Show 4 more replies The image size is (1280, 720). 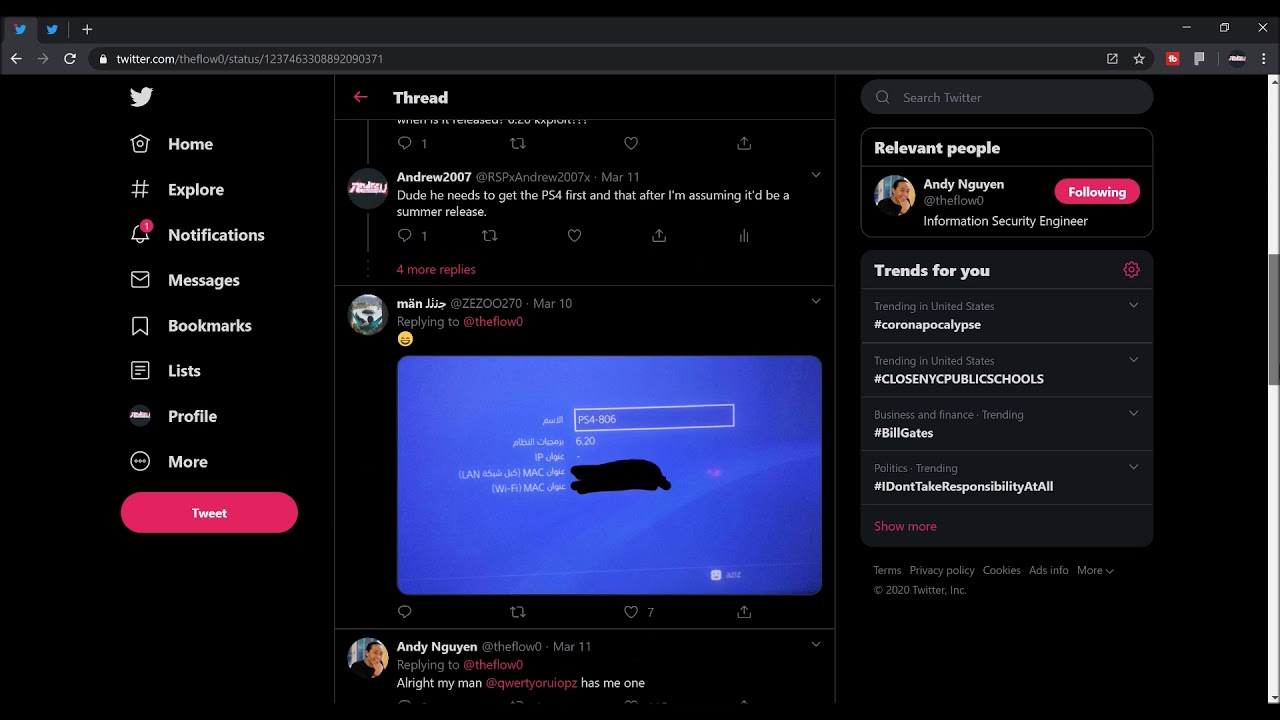436,269
